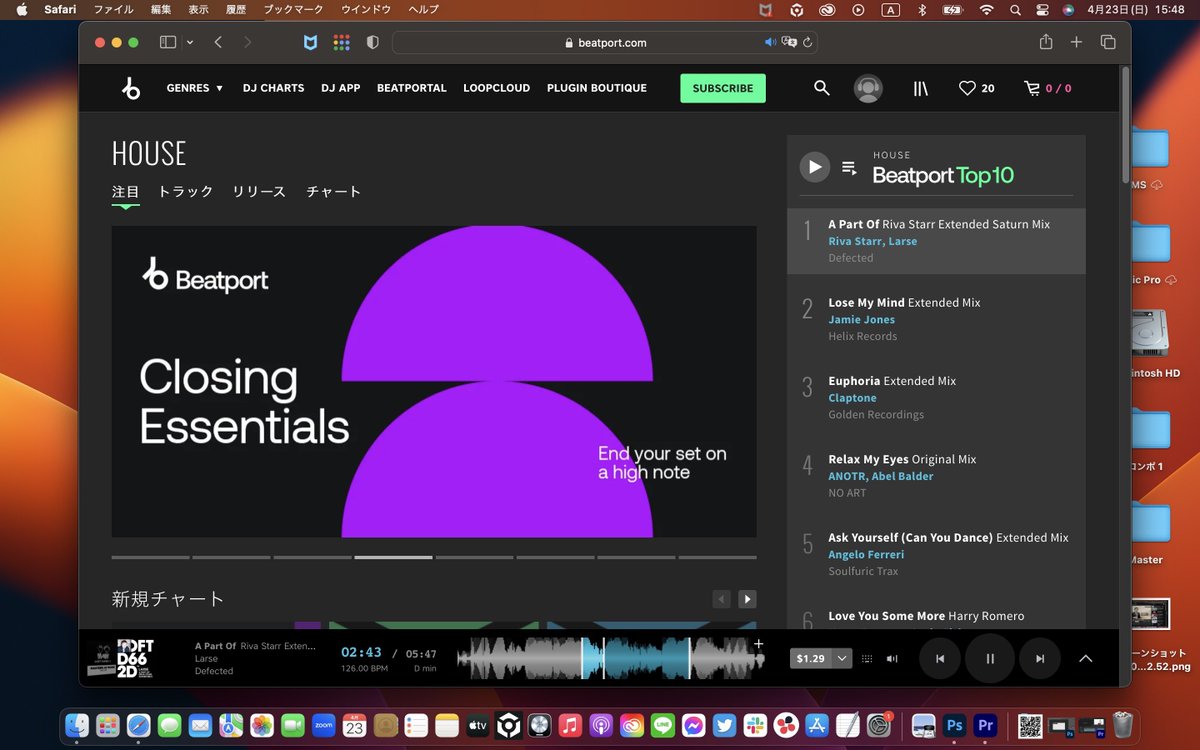Open DJ CHARTS in the navigation
Image resolution: width=1200 pixels, height=750 pixels.
pyautogui.click(x=273, y=88)
